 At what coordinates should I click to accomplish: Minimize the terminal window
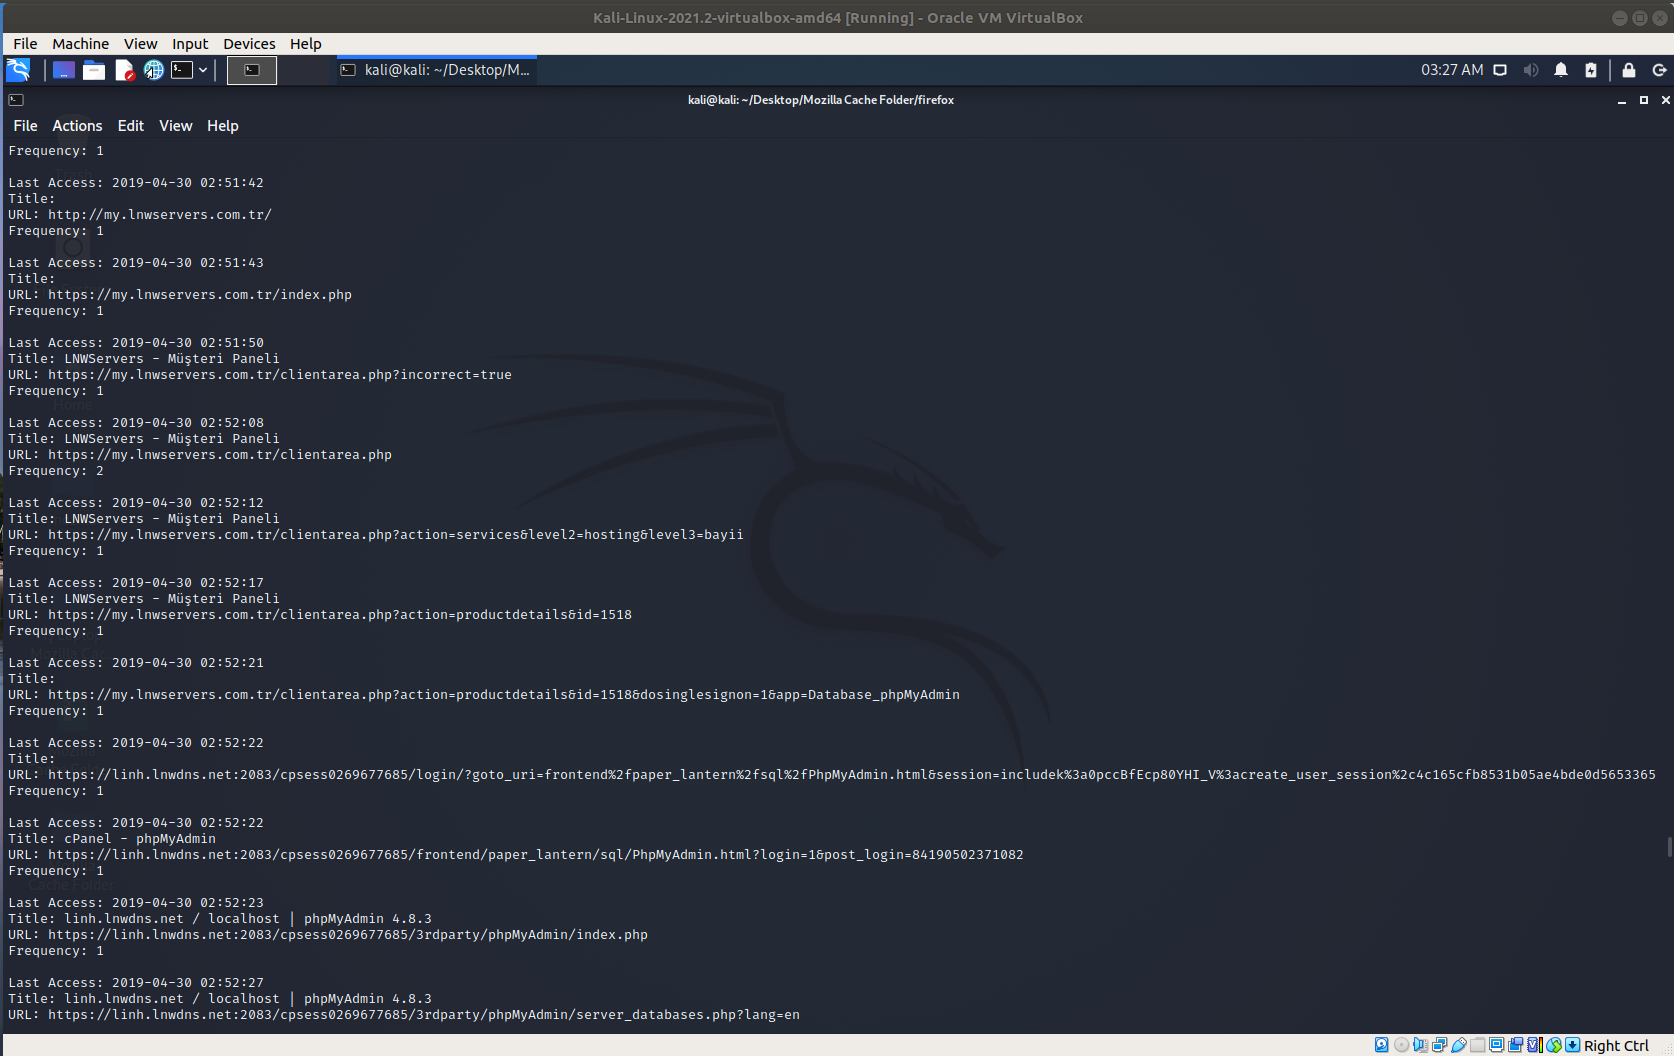[1621, 100]
